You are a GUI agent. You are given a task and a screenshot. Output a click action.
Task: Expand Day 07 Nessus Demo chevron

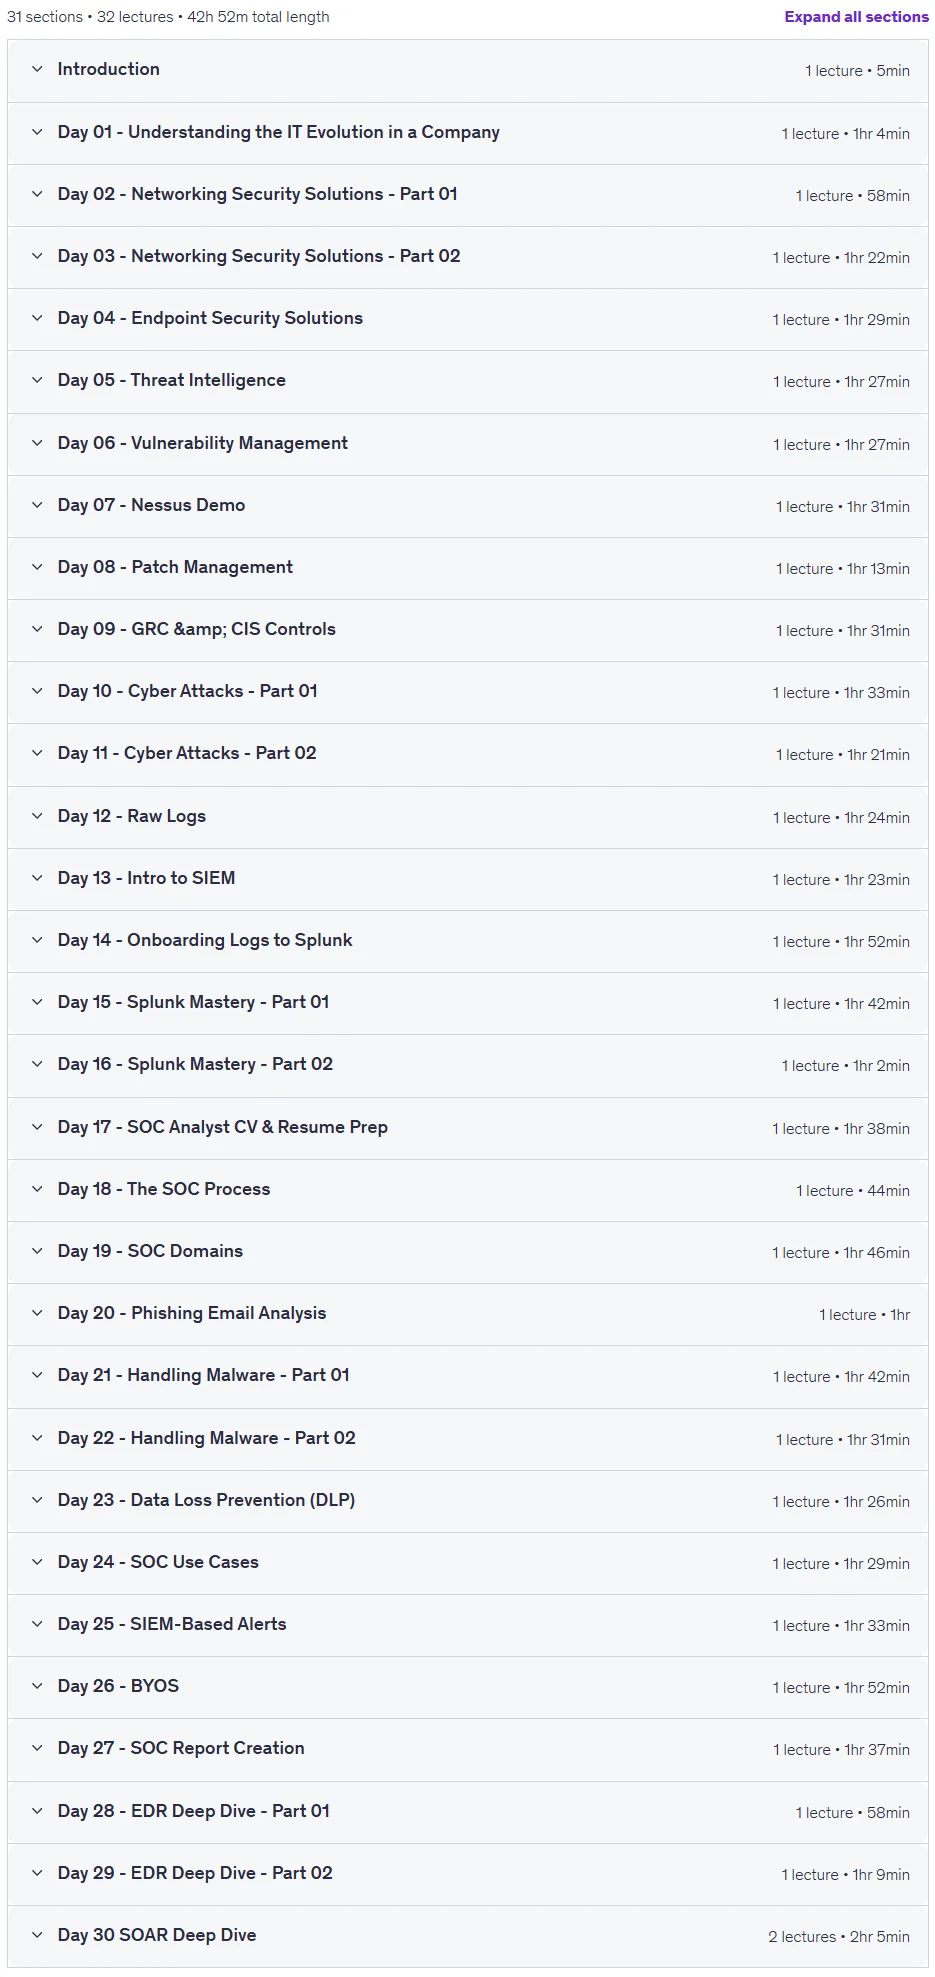[x=37, y=505]
